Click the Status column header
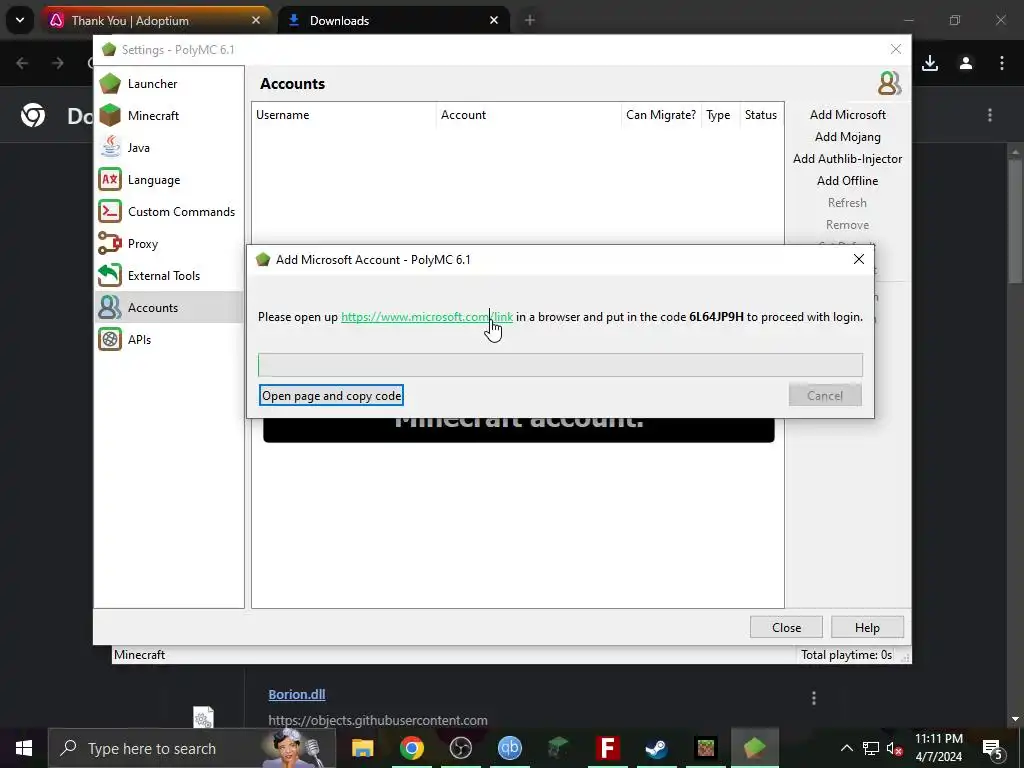Viewport: 1024px width, 768px height. [x=761, y=115]
